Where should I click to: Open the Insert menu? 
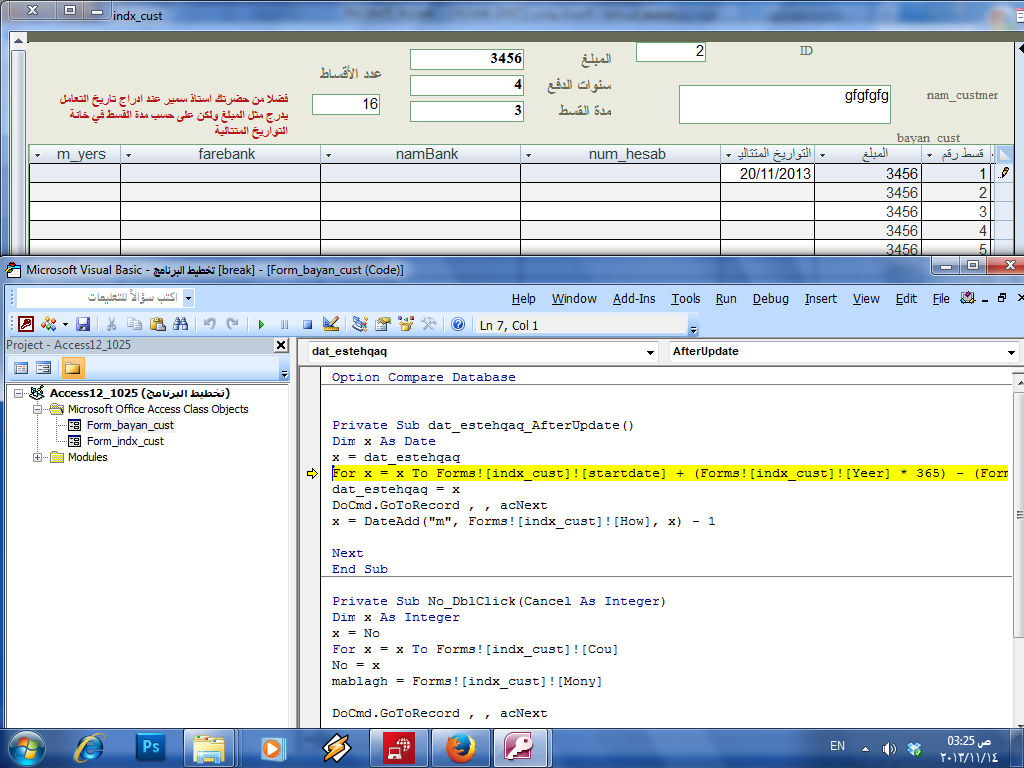pos(820,298)
